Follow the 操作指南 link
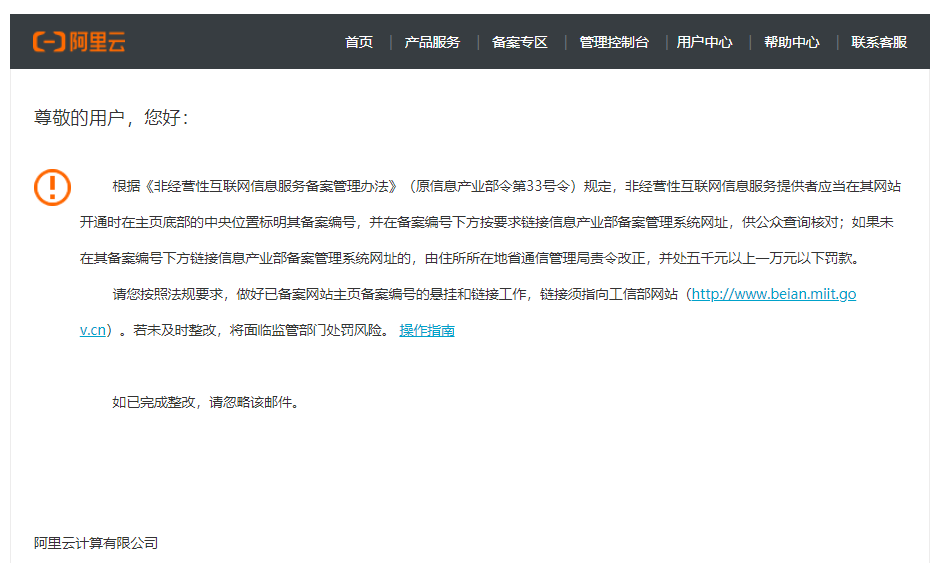This screenshot has width=947, height=563. pyautogui.click(x=427, y=330)
